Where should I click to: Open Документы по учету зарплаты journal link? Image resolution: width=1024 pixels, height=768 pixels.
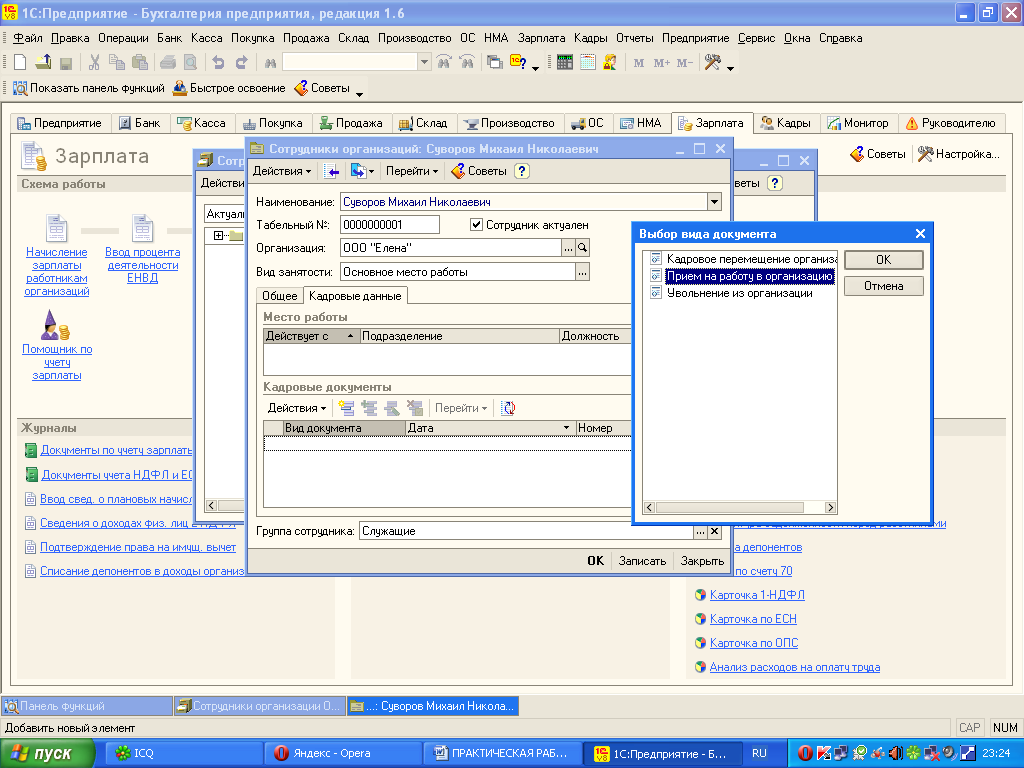(116, 450)
